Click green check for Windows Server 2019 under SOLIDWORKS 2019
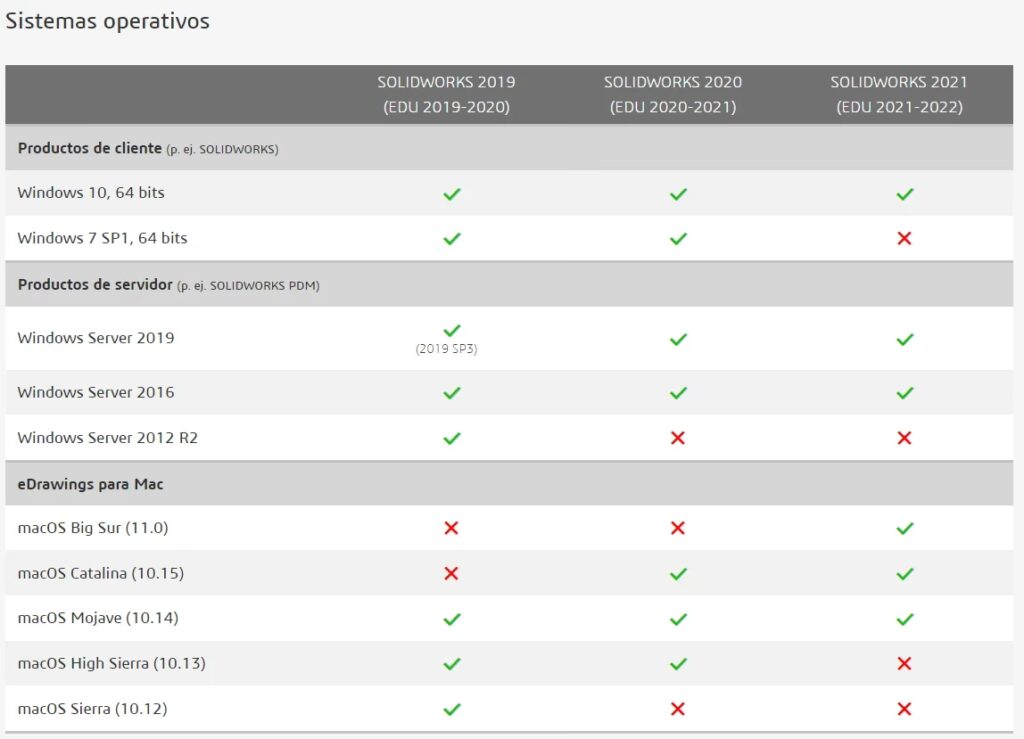1024x739 pixels. click(x=451, y=330)
